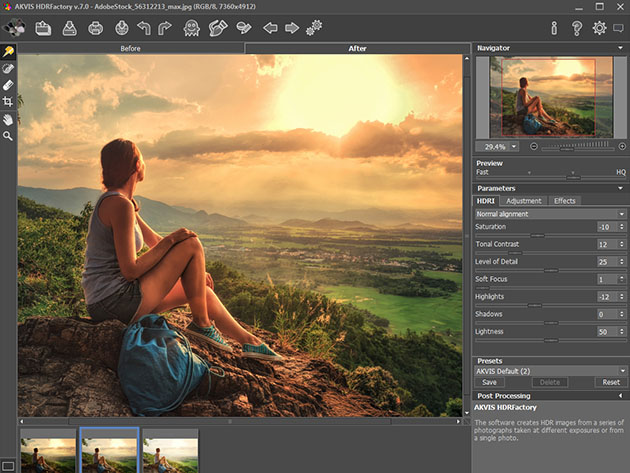Click the Save button under Presets

pos(489,382)
